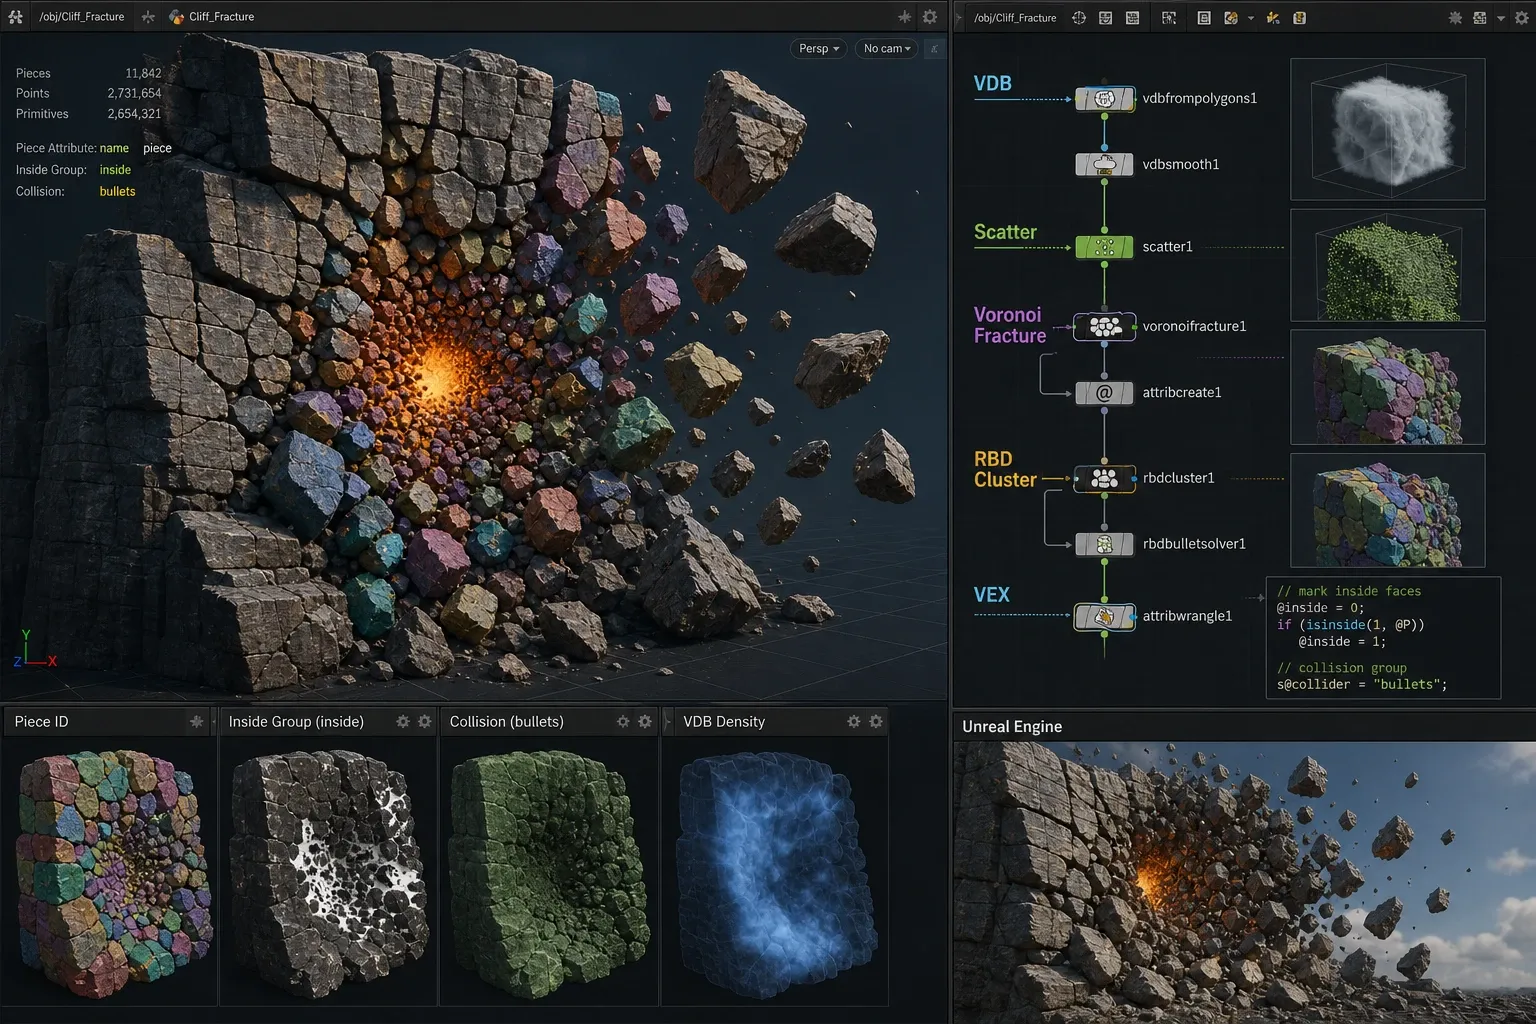
Task: Click the rbdcluster1 node icon
Action: 1104,479
